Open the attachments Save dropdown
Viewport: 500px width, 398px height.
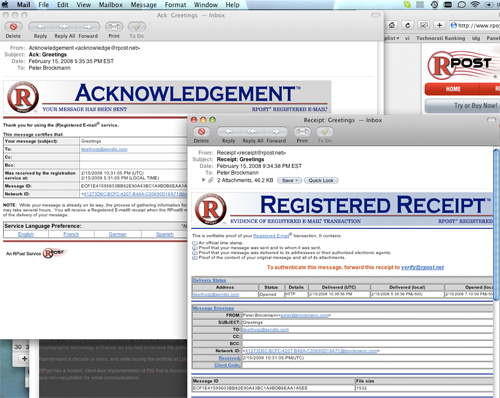pos(289,180)
